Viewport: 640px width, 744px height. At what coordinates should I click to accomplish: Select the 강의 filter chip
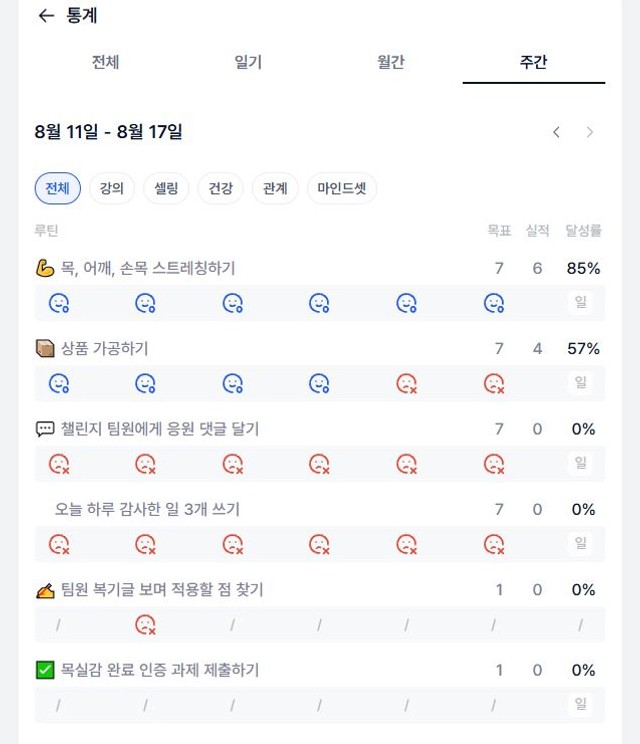pyautogui.click(x=111, y=188)
